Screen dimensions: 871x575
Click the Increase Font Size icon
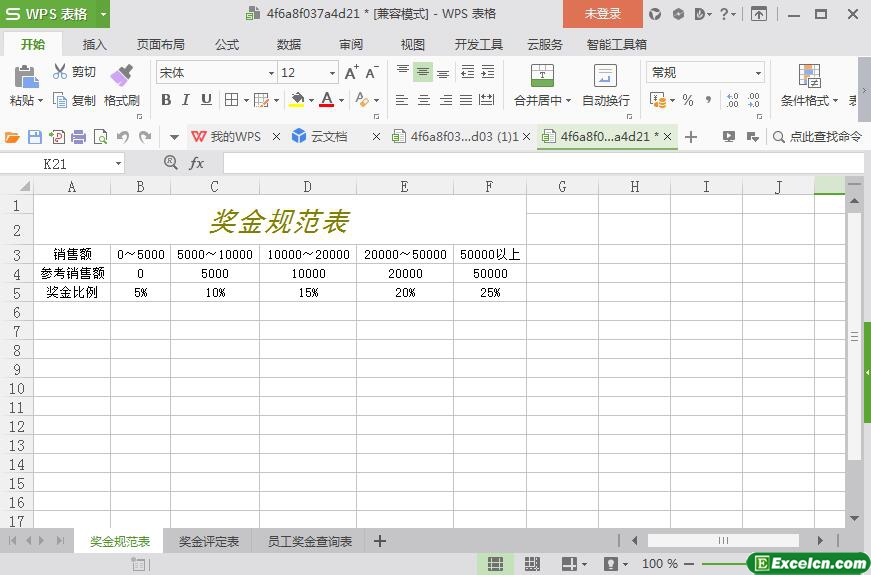pos(351,73)
